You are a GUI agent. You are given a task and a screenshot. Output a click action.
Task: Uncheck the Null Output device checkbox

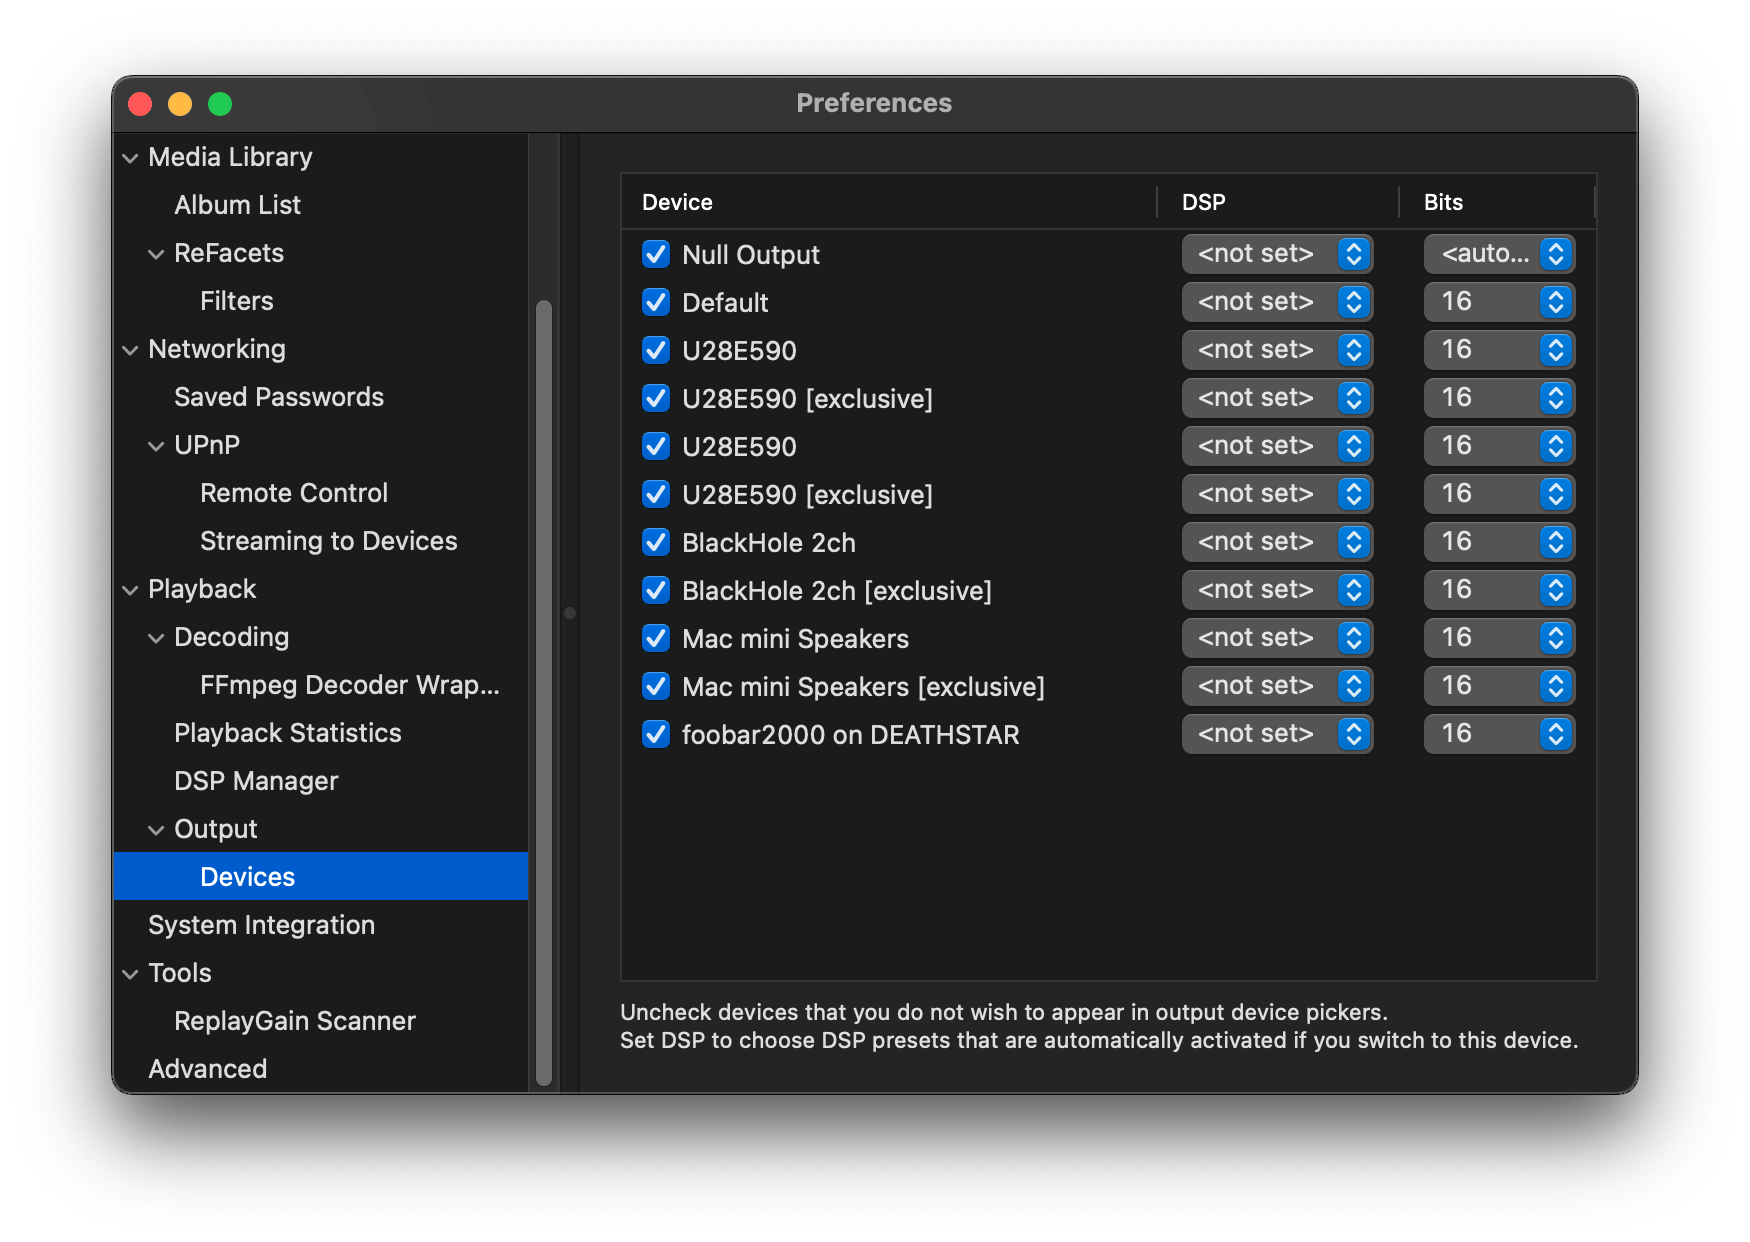coord(656,254)
